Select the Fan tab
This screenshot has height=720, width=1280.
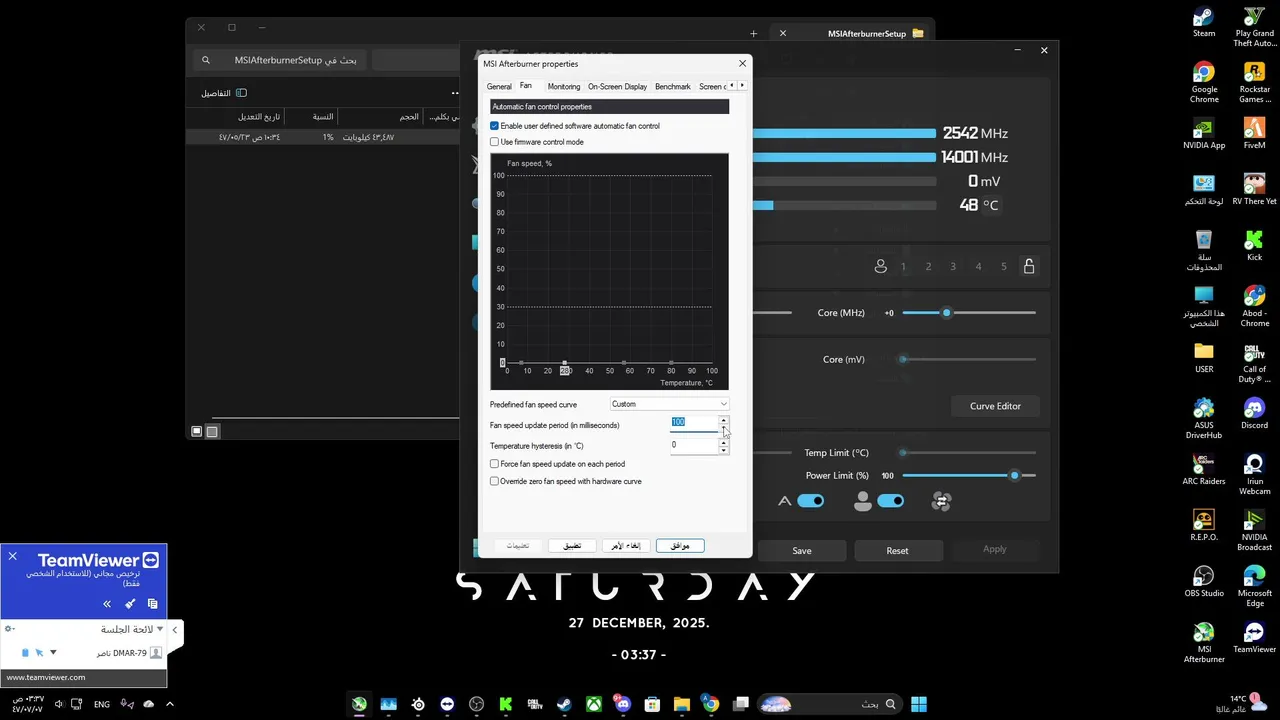click(526, 86)
